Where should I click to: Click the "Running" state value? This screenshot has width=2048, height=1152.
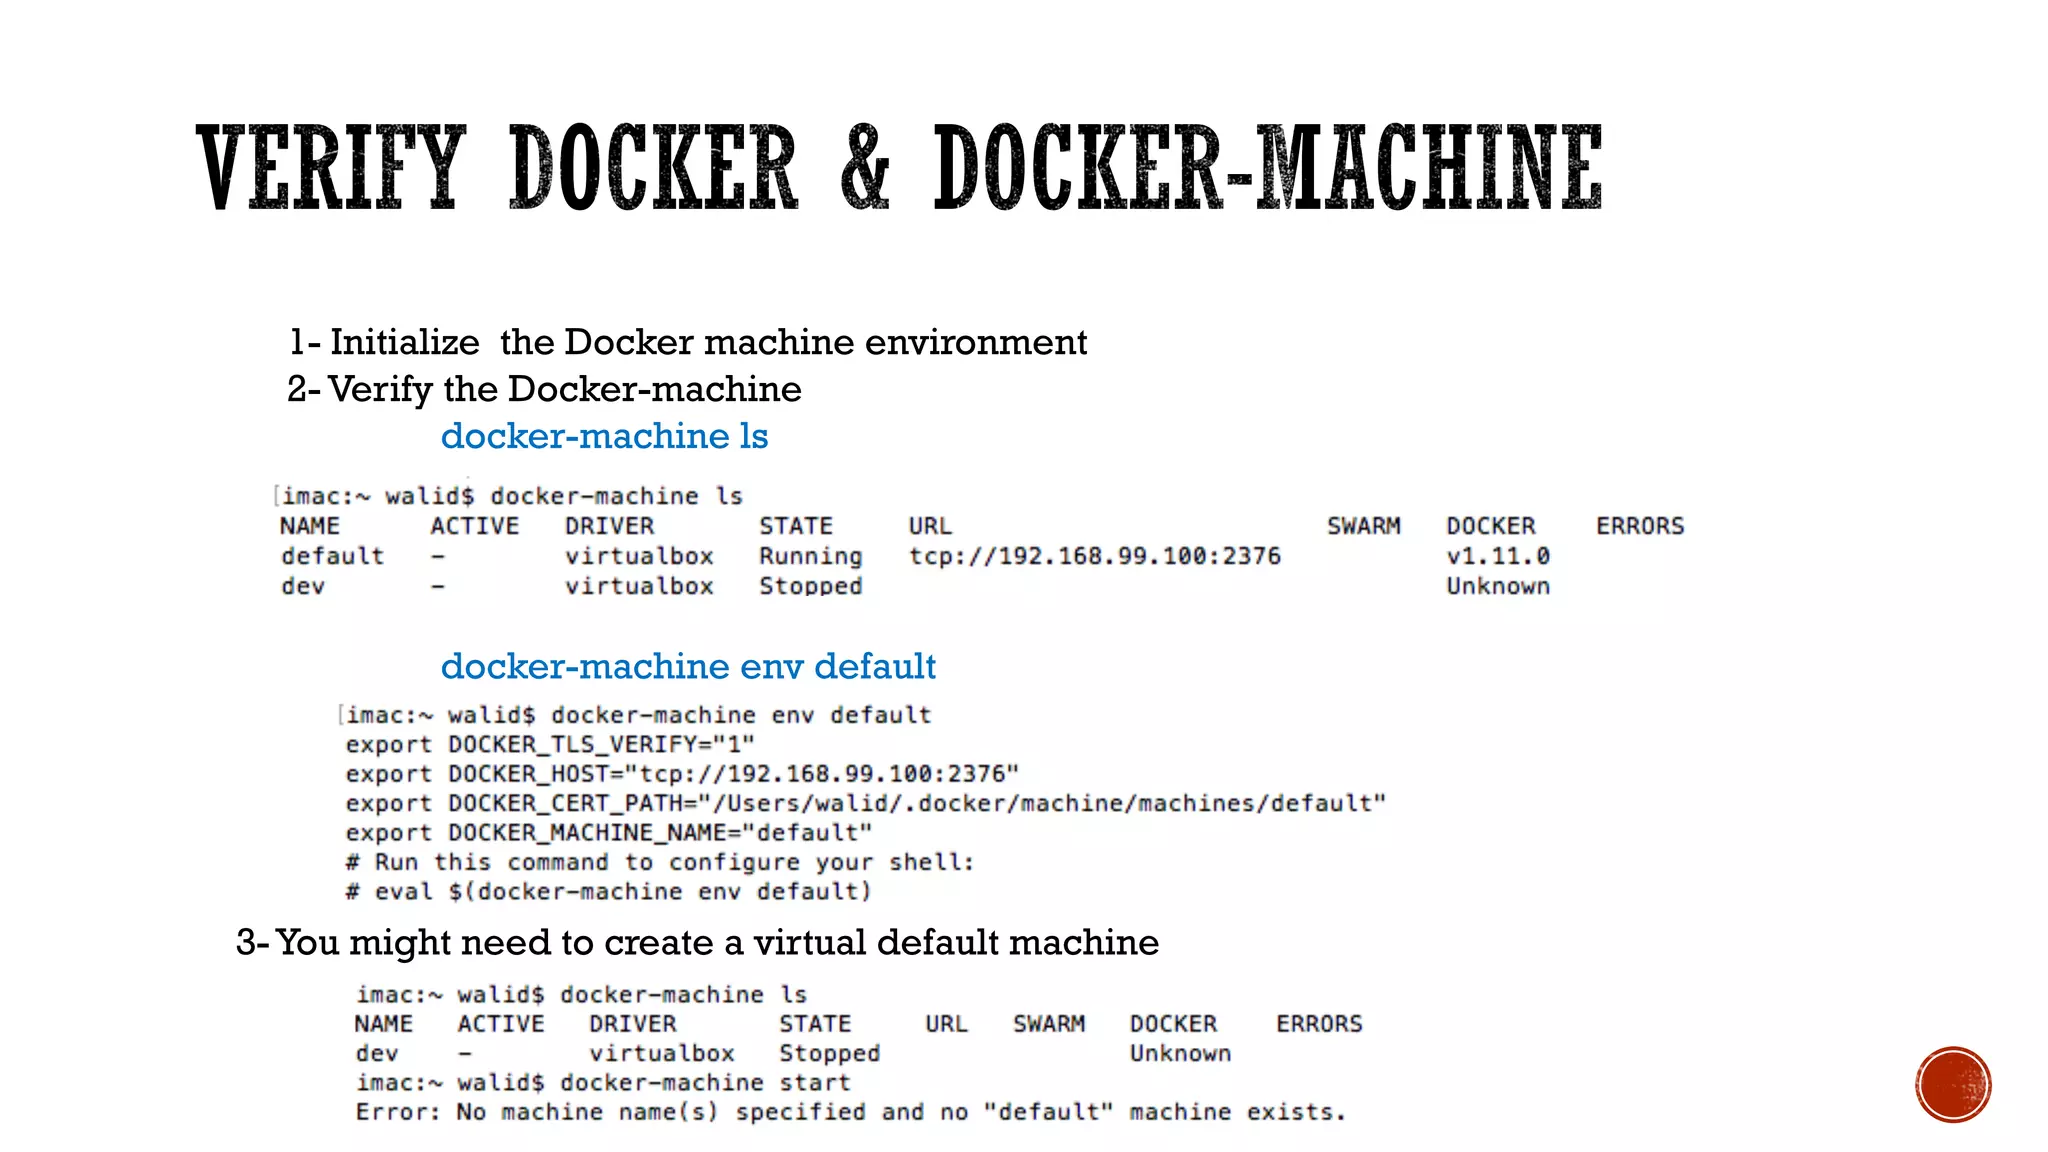(810, 557)
